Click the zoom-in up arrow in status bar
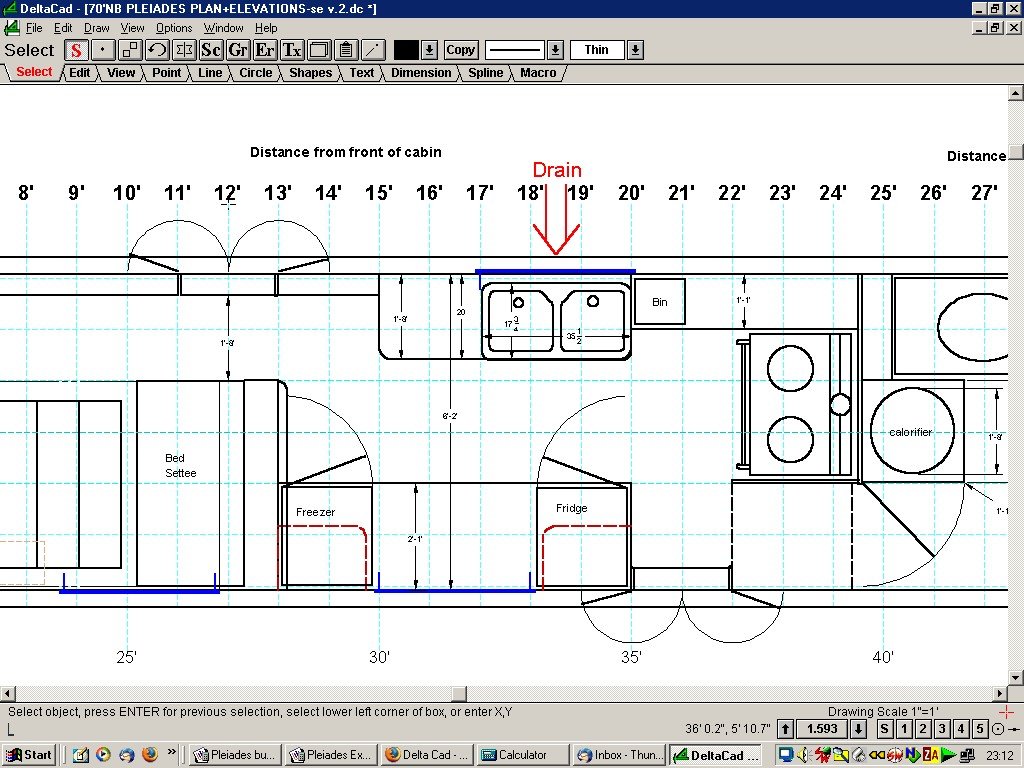1024x768 pixels. pos(785,729)
